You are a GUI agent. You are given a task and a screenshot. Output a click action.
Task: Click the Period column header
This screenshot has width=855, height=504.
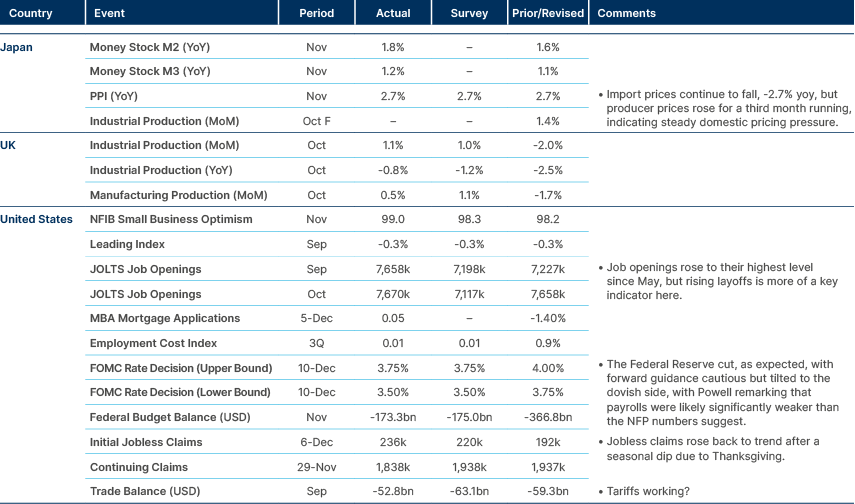click(x=317, y=13)
